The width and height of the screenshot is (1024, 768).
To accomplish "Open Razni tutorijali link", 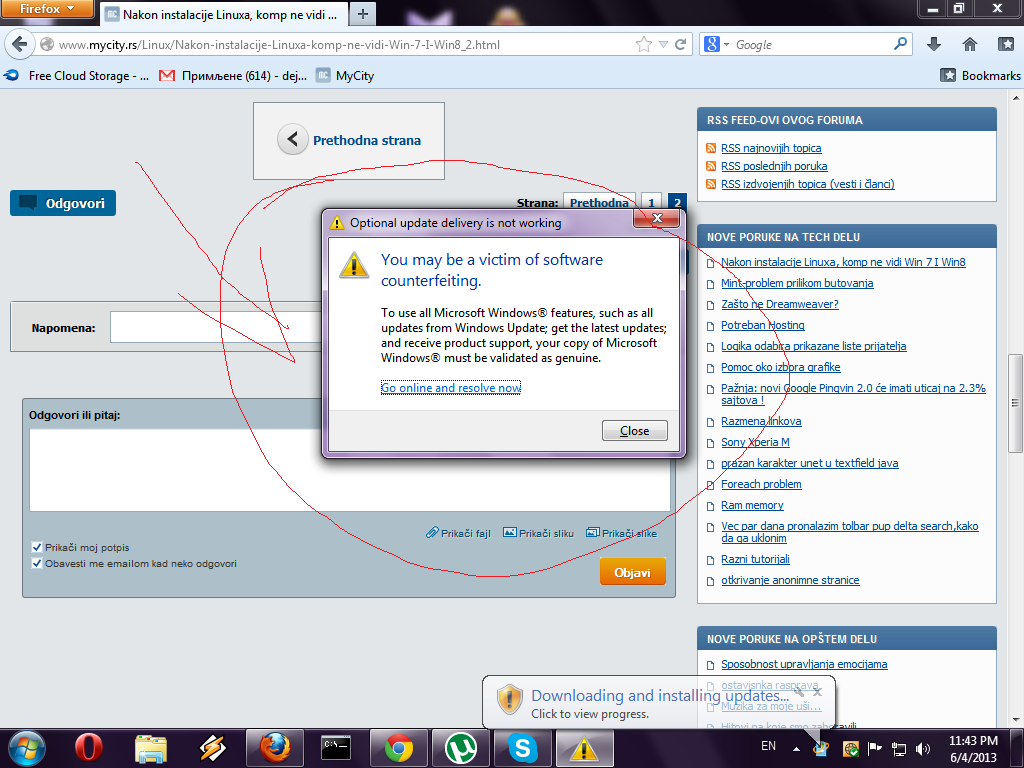I will [x=756, y=560].
